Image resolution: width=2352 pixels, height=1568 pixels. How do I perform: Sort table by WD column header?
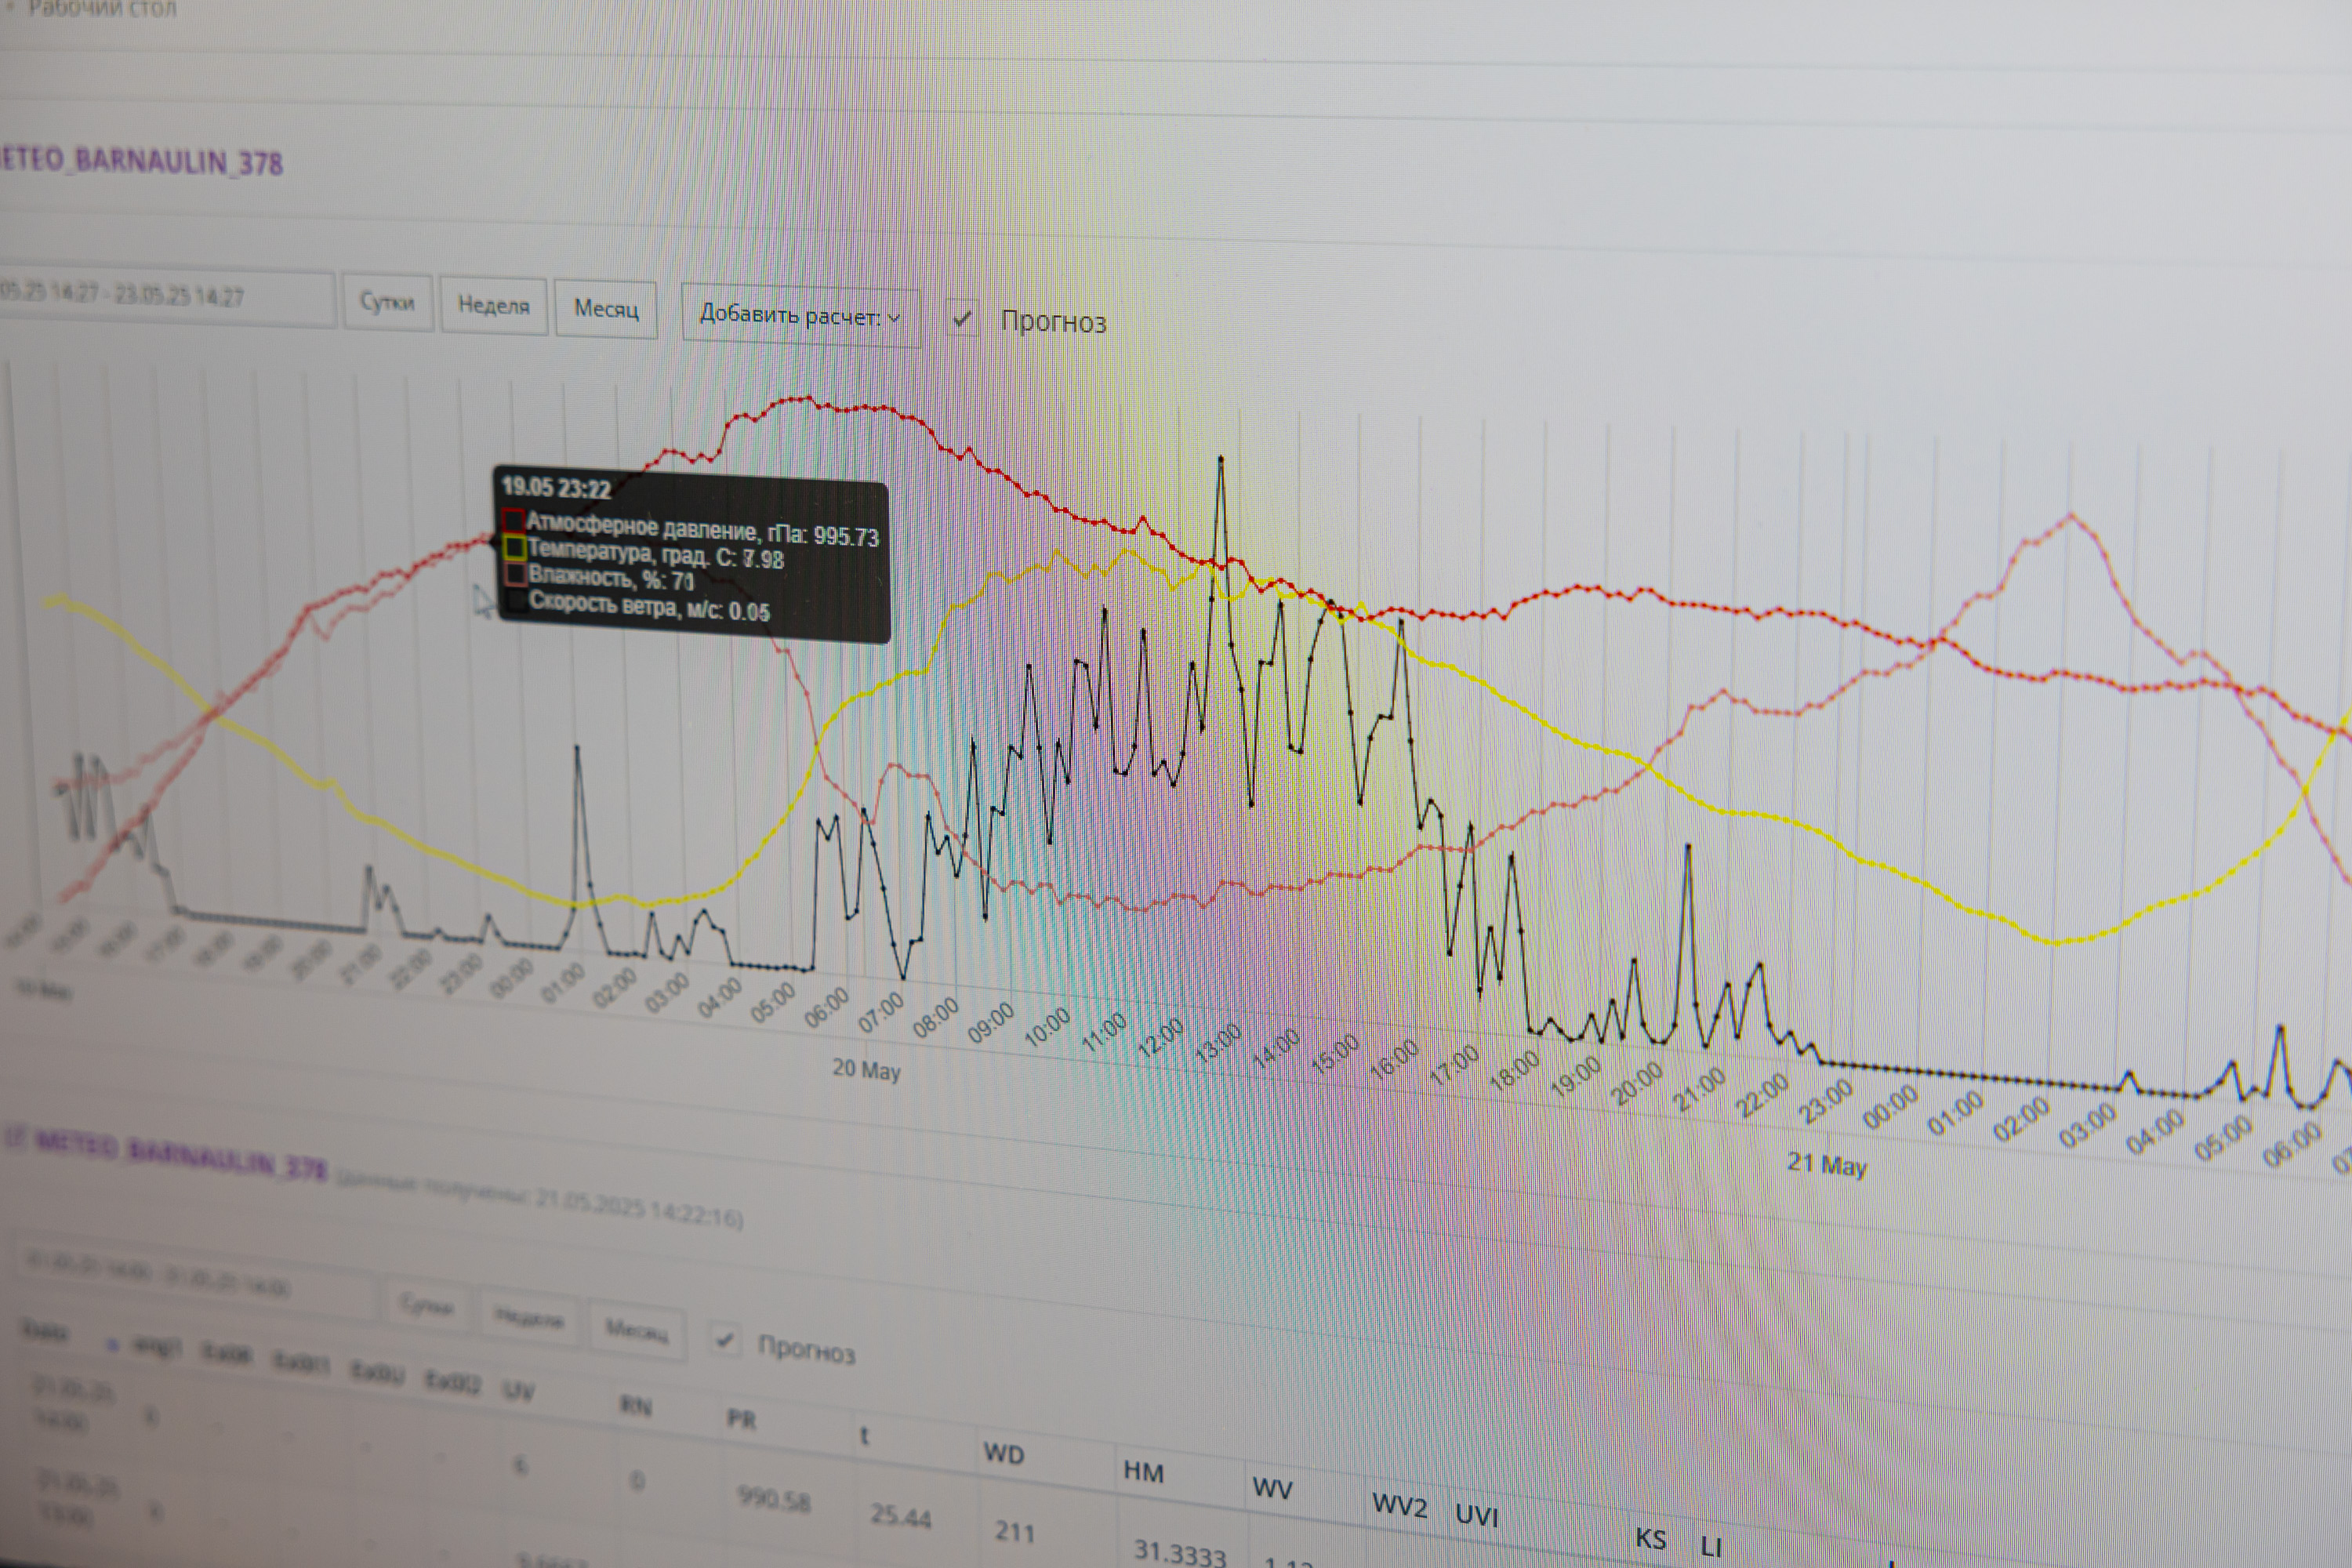[x=1004, y=1454]
